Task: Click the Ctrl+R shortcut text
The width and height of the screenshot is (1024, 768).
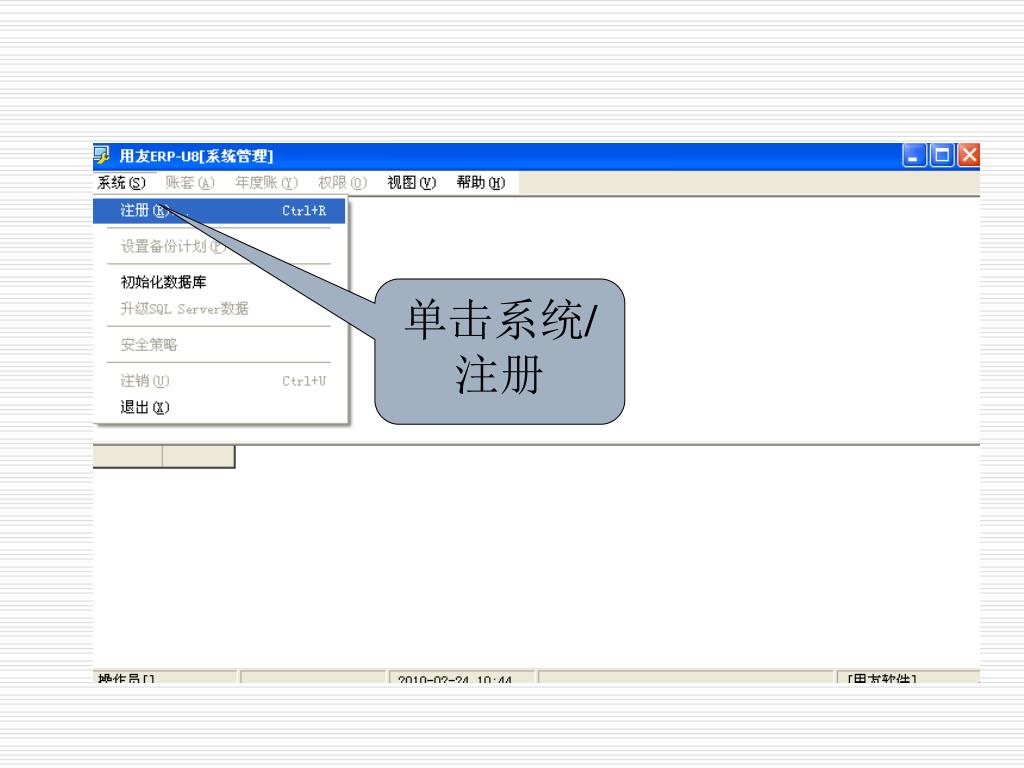Action: (x=304, y=211)
